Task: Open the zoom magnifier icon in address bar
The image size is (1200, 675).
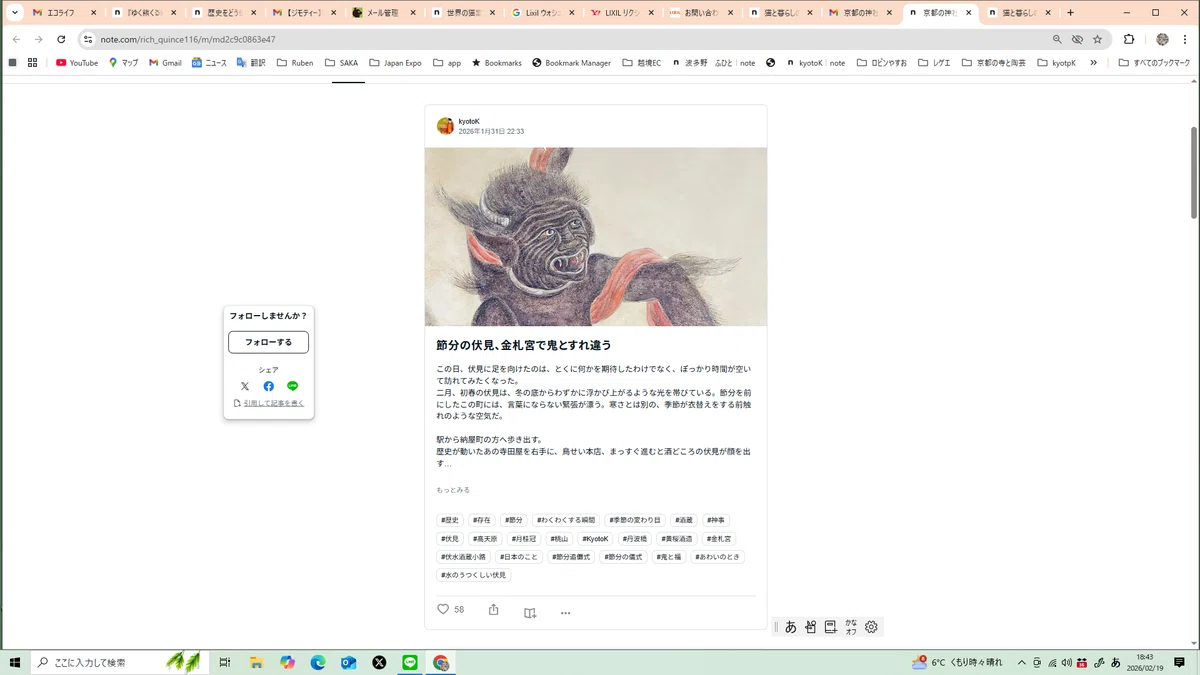Action: 1057,39
